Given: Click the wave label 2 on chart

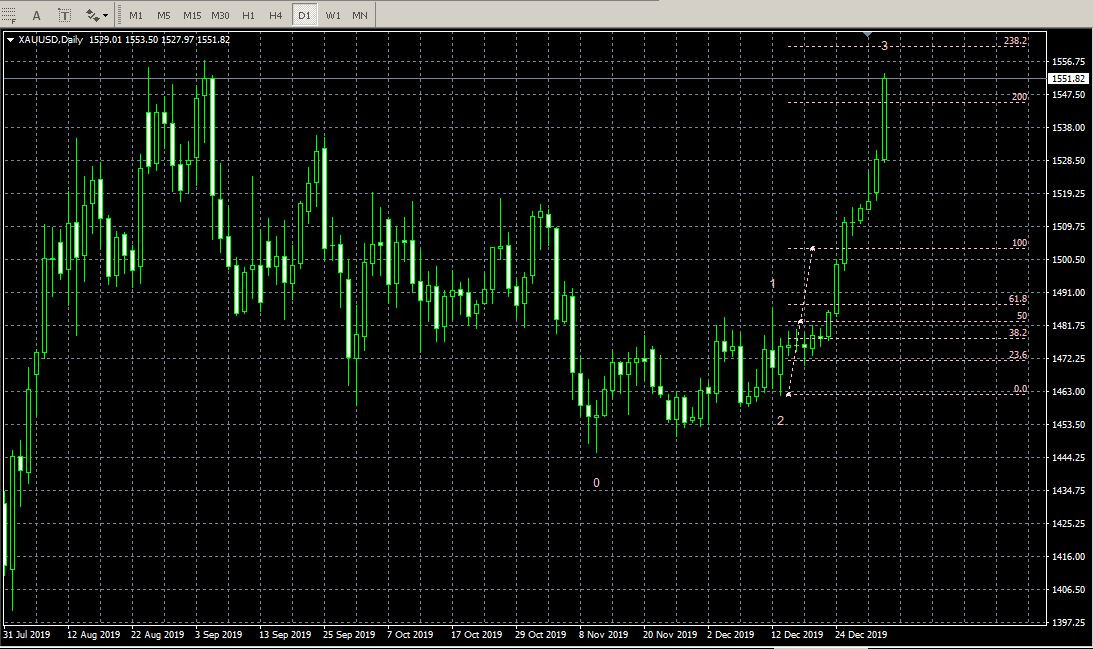Looking at the screenshot, I should tap(781, 420).
